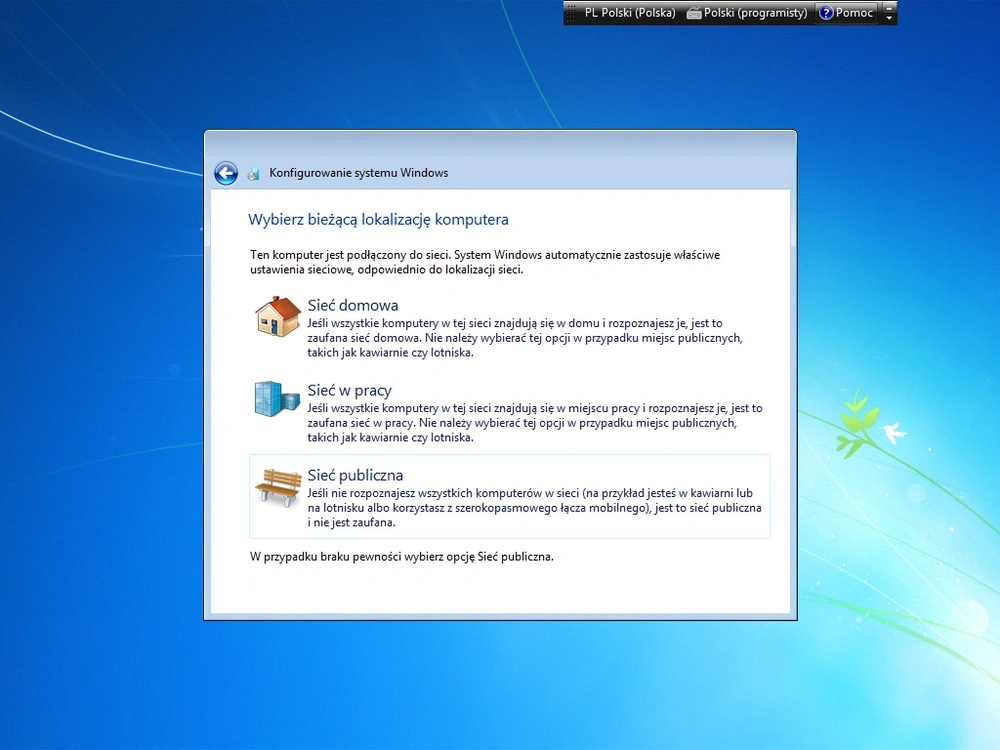Click the Sieć w pracy description paragraph
Viewport: 1000px width, 750px height.
[x=534, y=423]
